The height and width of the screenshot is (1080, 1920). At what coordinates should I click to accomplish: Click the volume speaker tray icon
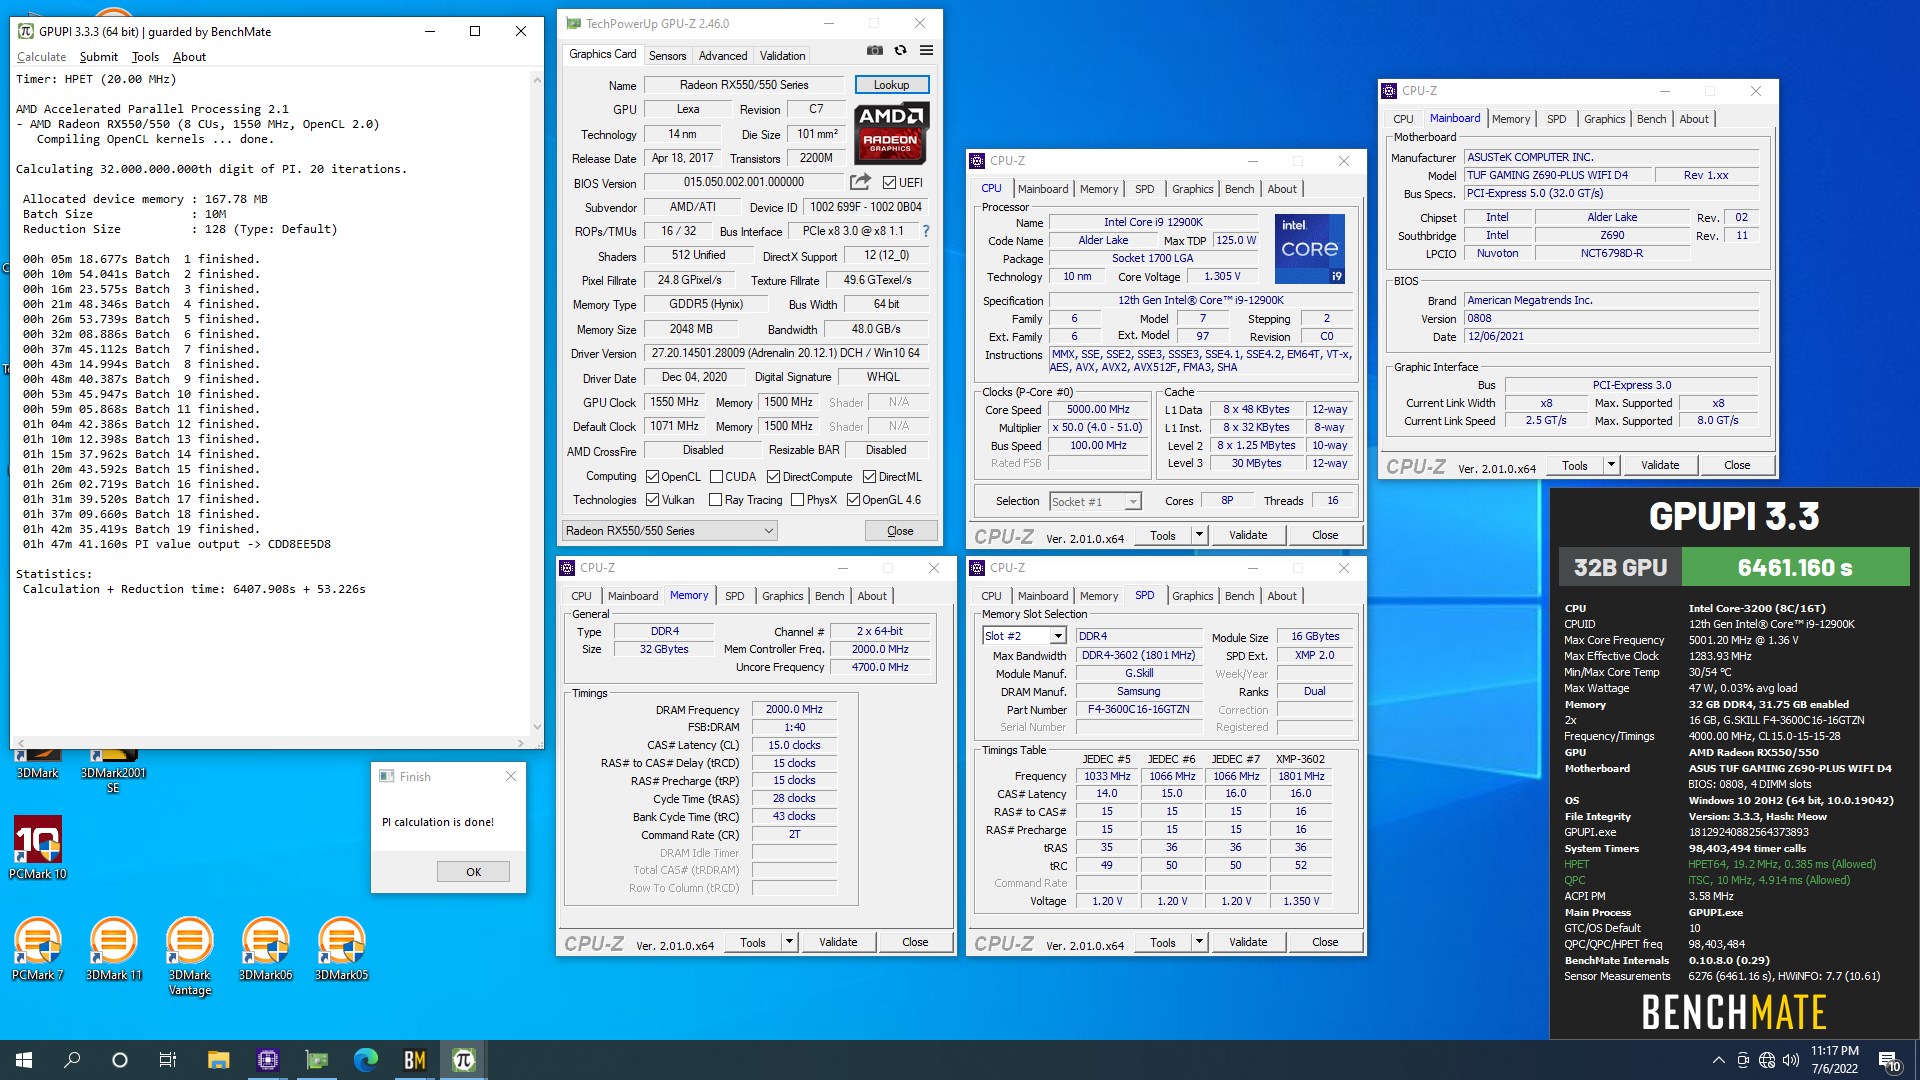coord(1790,1060)
